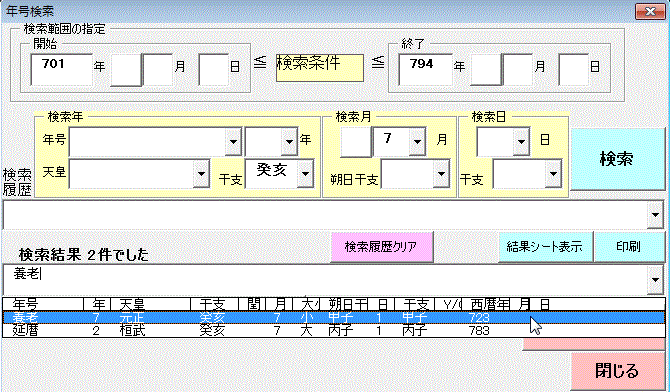This screenshot has width=670, height=392.
Task: Open the 検索年 干支 dropdown showing 癸亥
Action: point(305,174)
